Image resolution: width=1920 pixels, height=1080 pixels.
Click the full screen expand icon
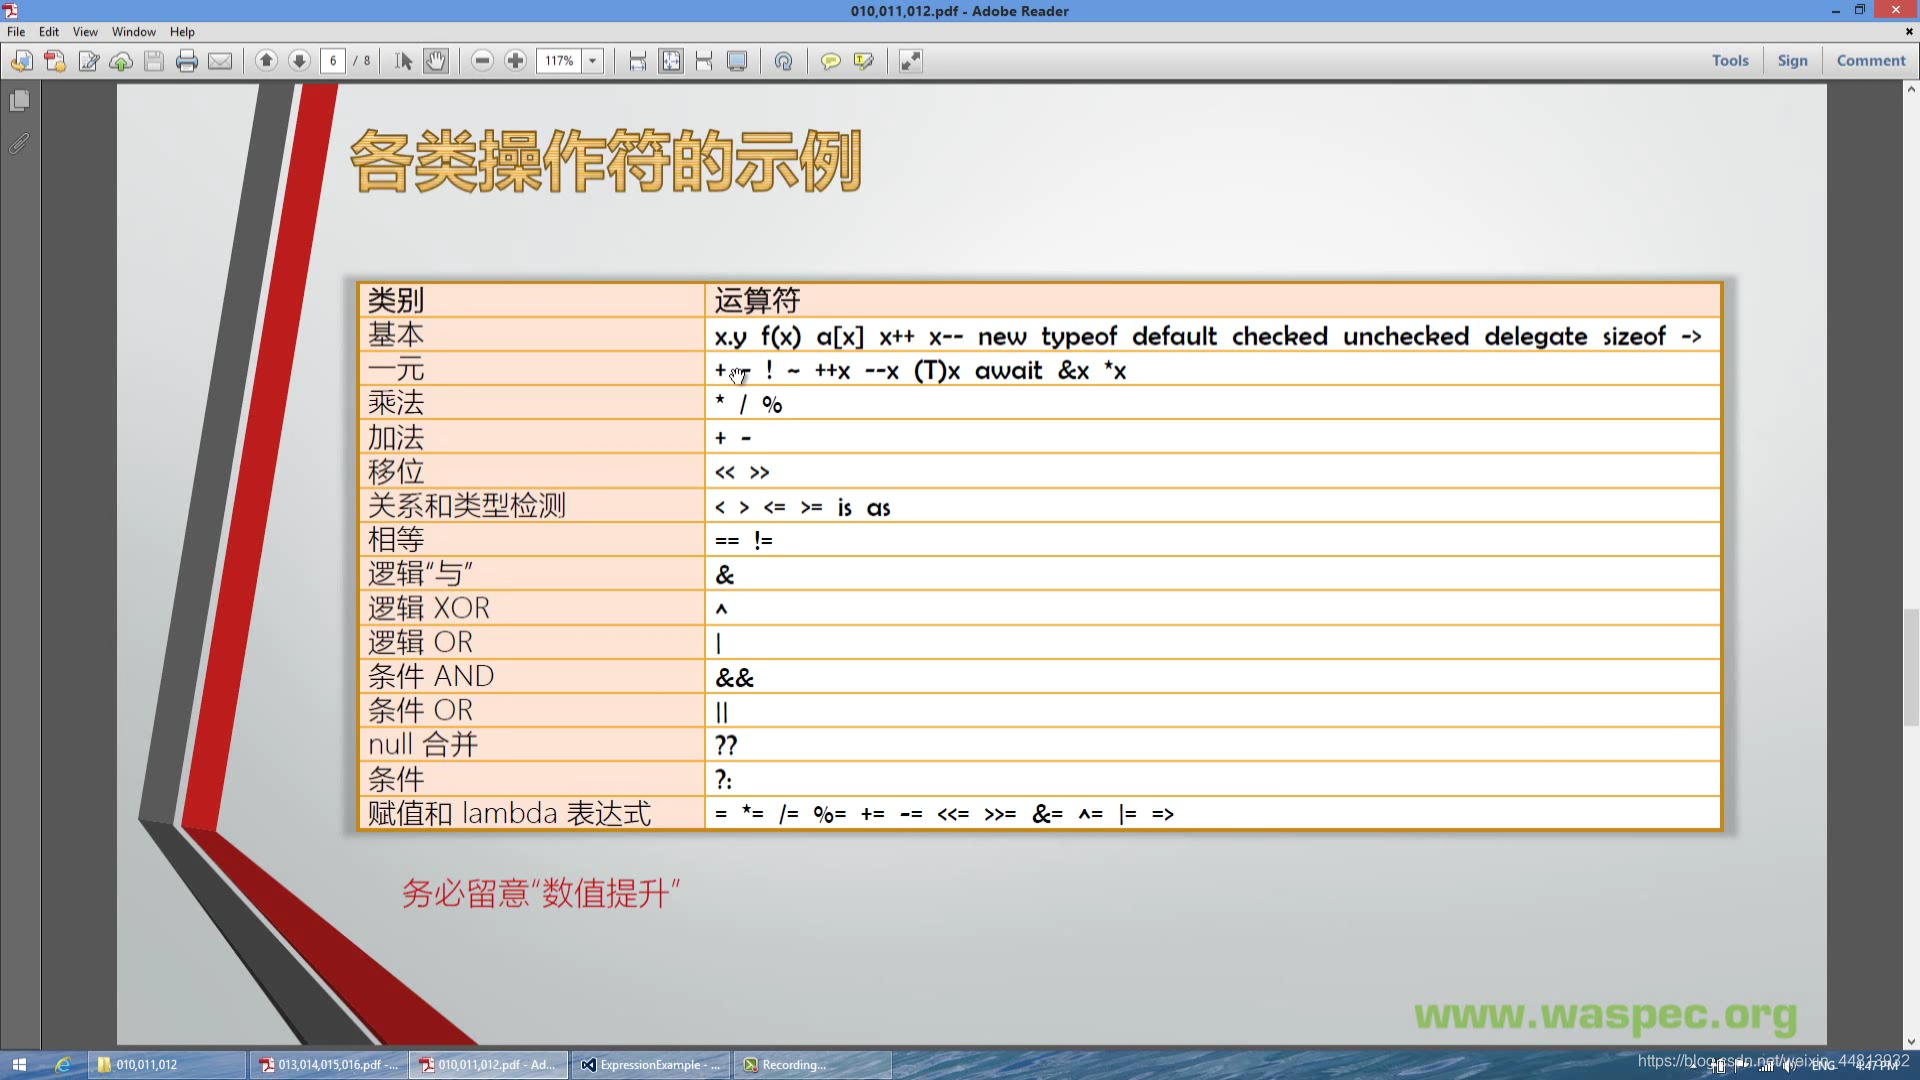tap(910, 61)
